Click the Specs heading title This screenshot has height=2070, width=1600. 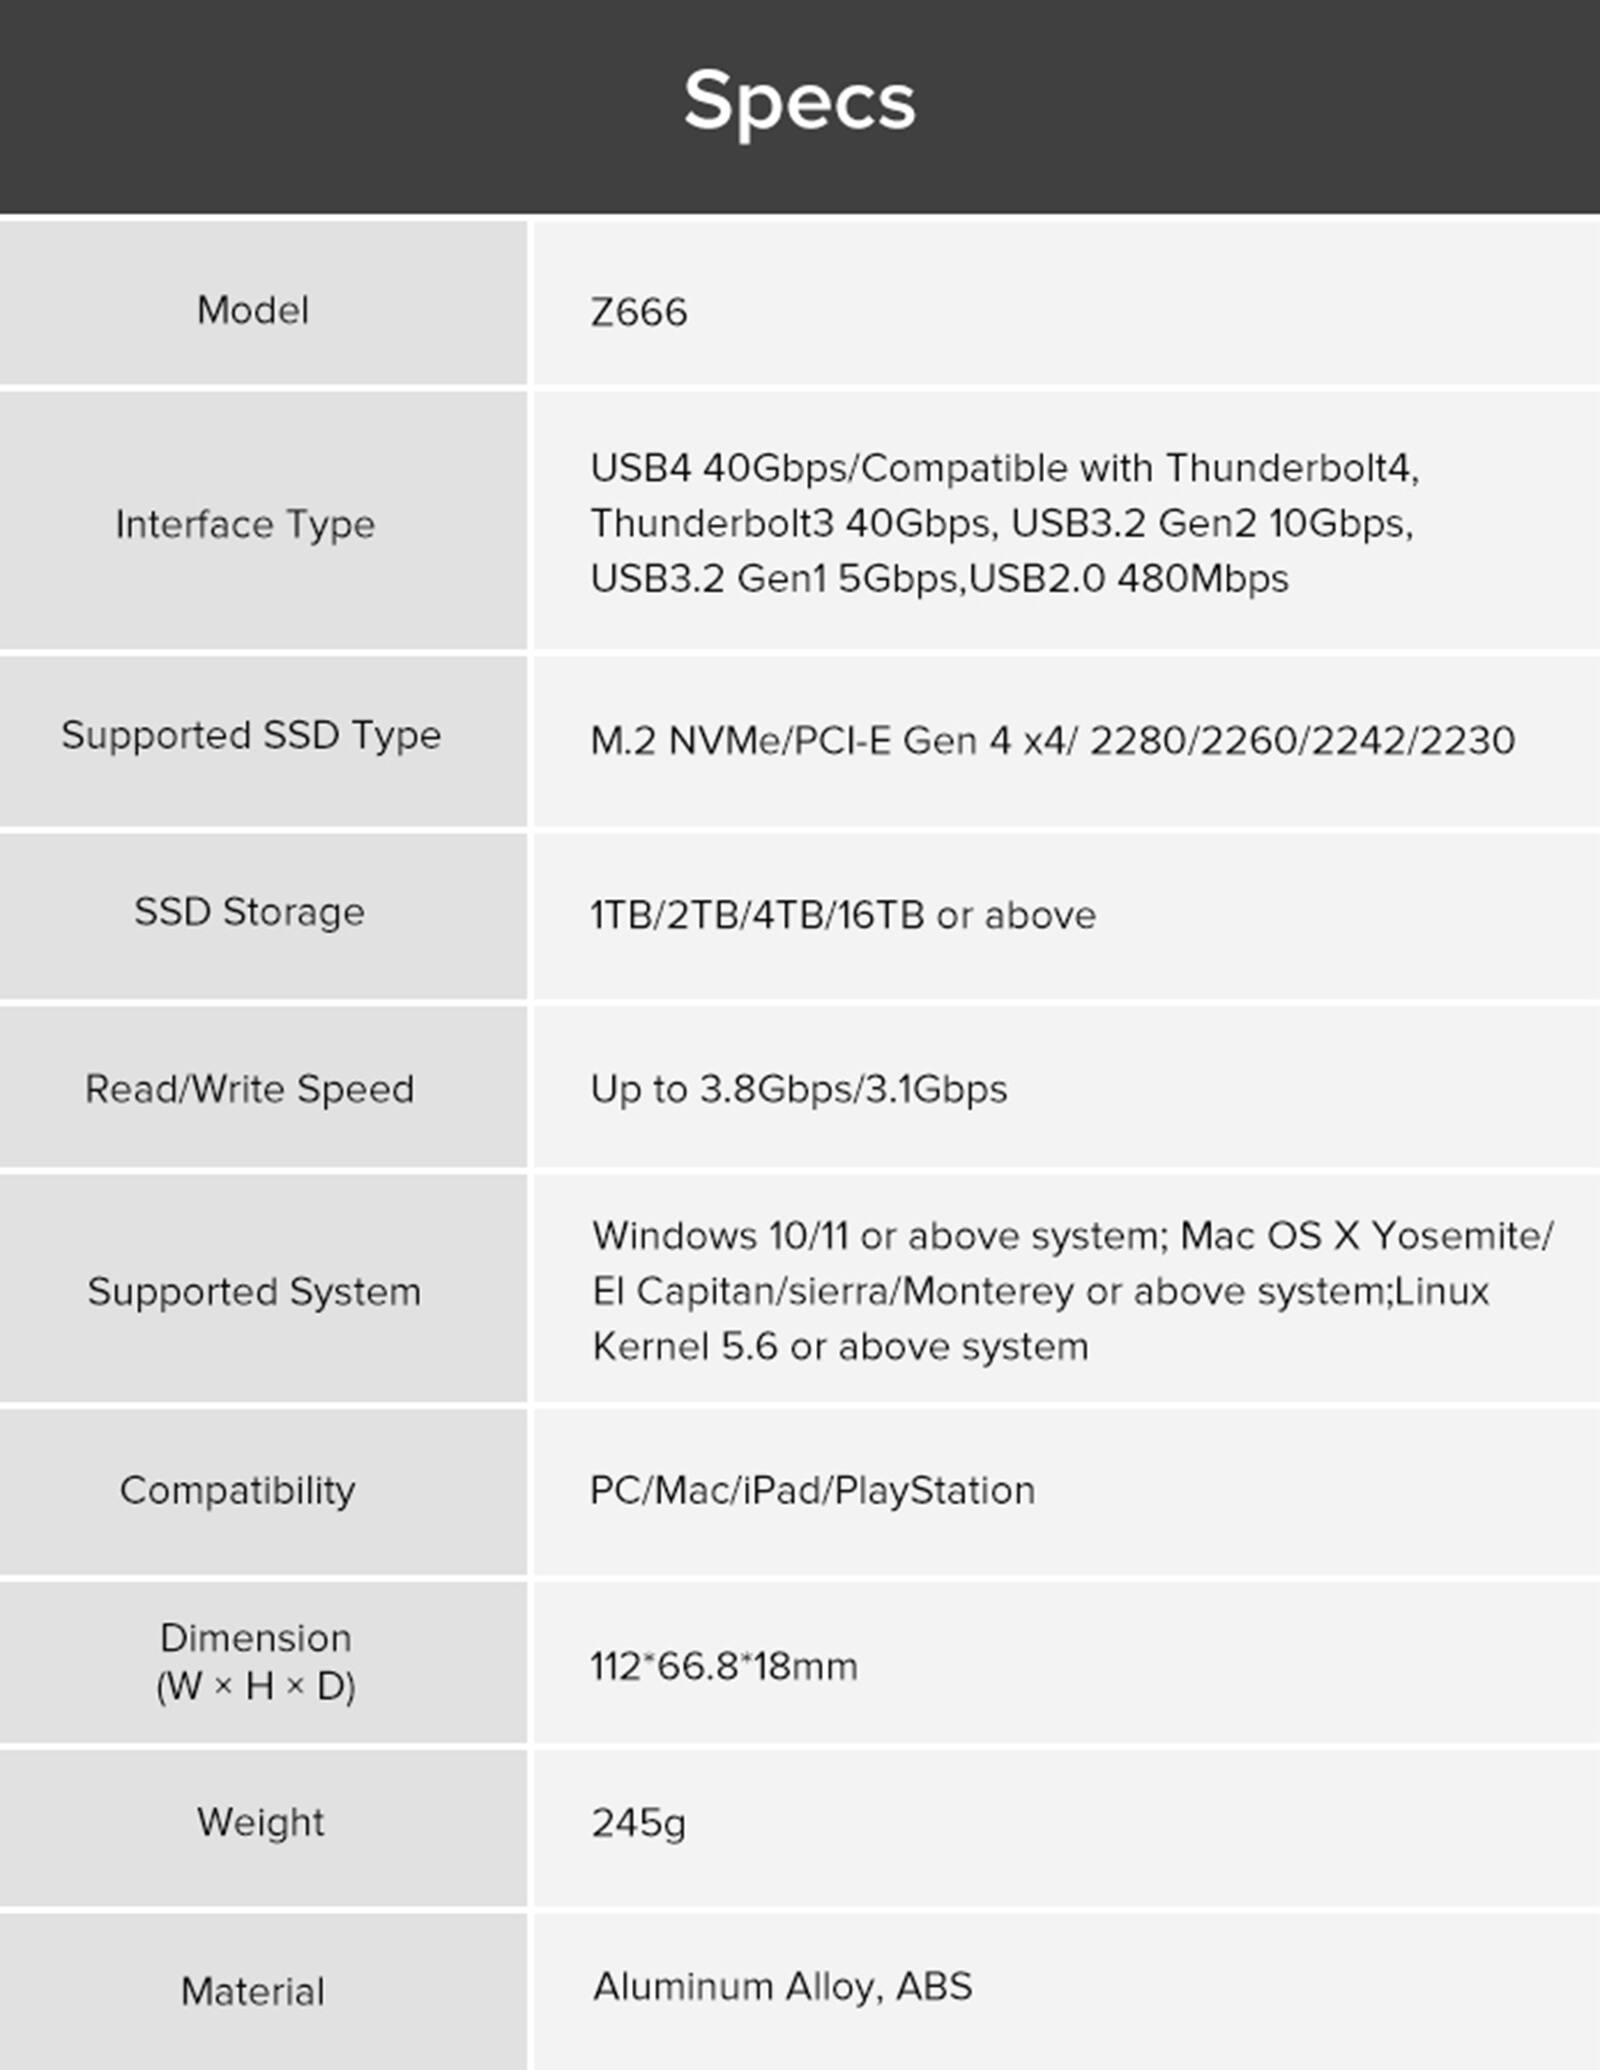pos(799,102)
